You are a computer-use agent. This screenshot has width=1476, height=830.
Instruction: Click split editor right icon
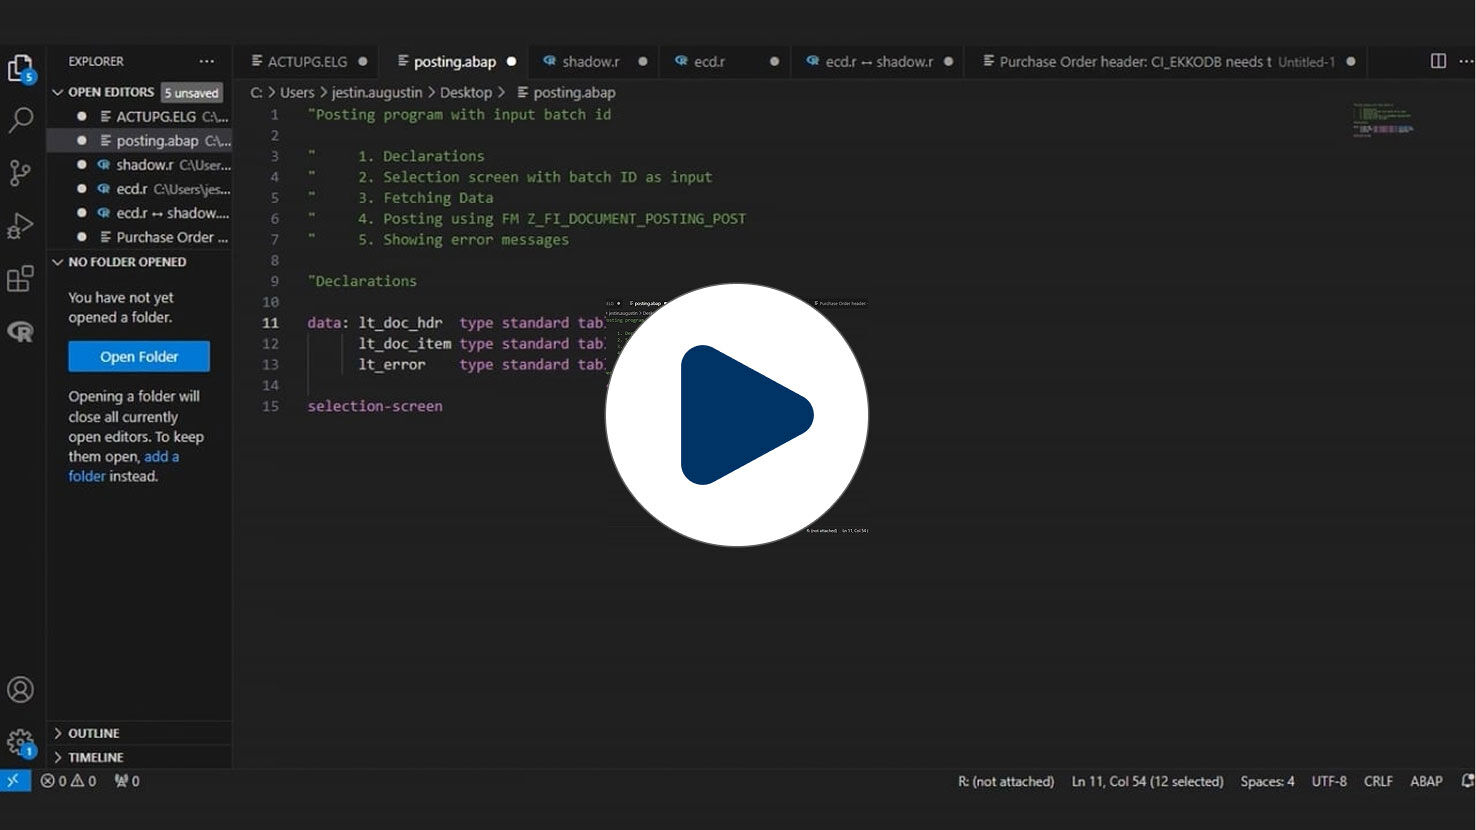(x=1438, y=61)
